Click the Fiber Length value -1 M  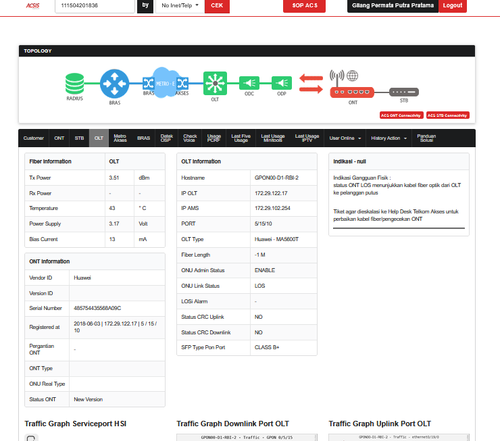(260, 255)
